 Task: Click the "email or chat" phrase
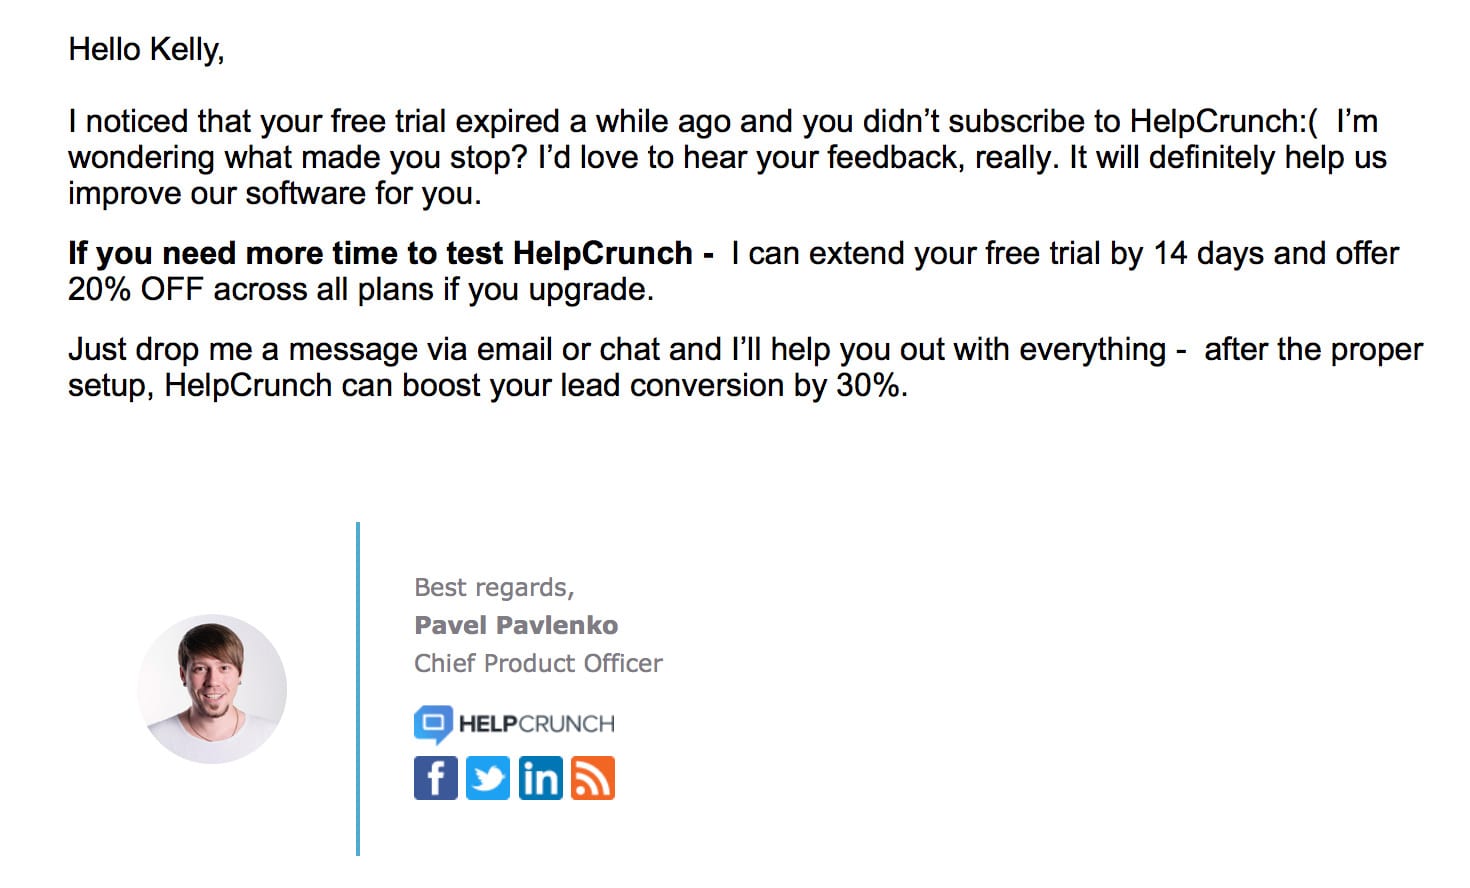(x=568, y=349)
